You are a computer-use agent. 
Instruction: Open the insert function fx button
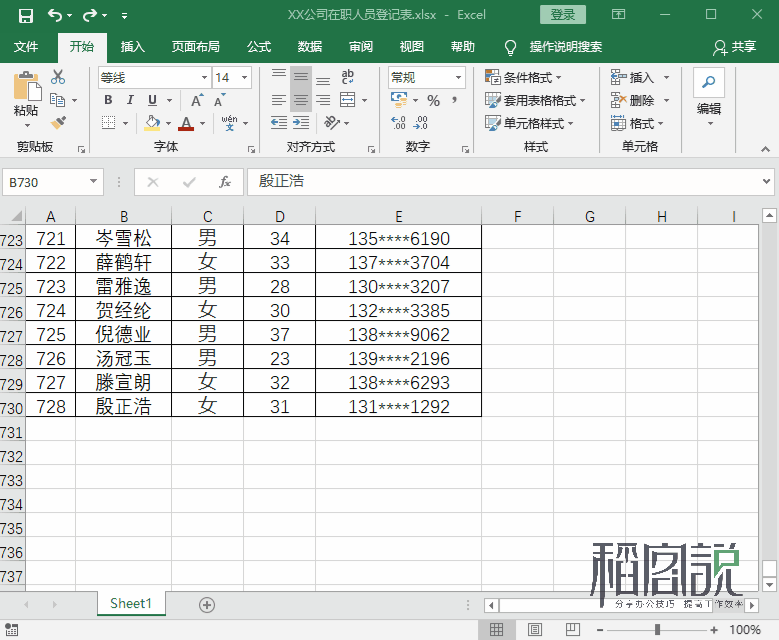point(225,182)
